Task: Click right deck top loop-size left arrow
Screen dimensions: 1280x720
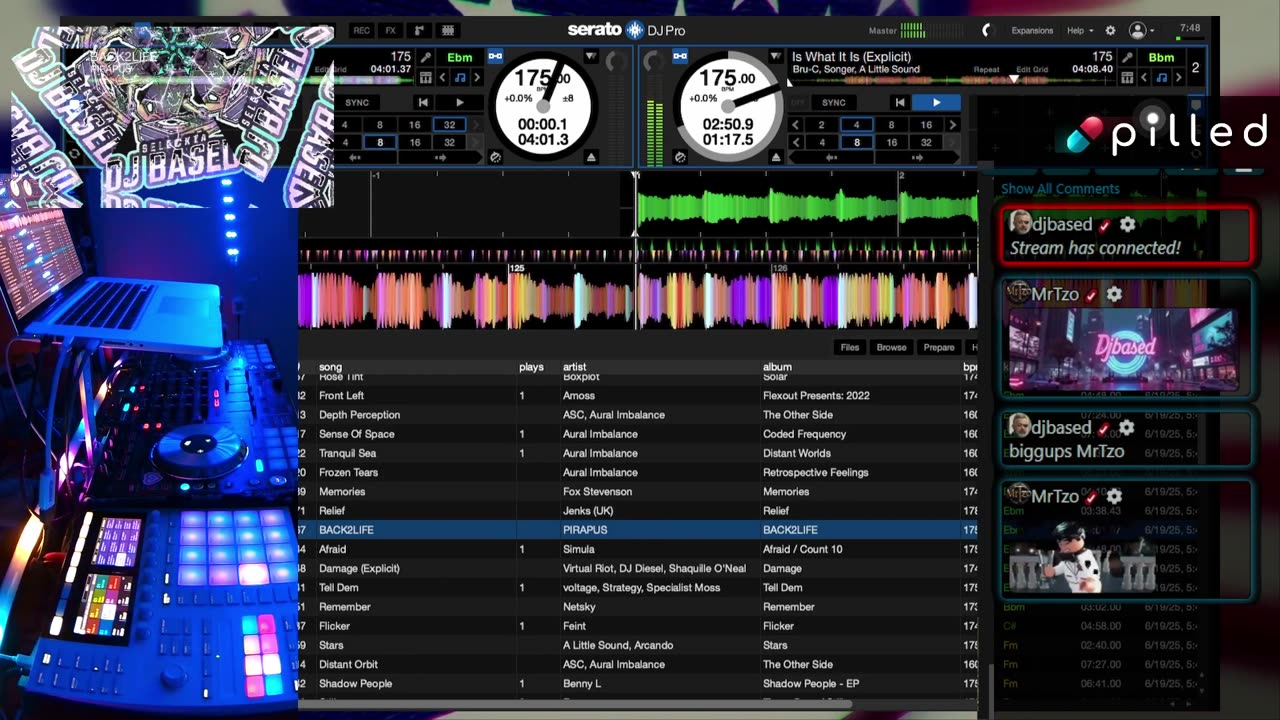Action: [x=796, y=125]
